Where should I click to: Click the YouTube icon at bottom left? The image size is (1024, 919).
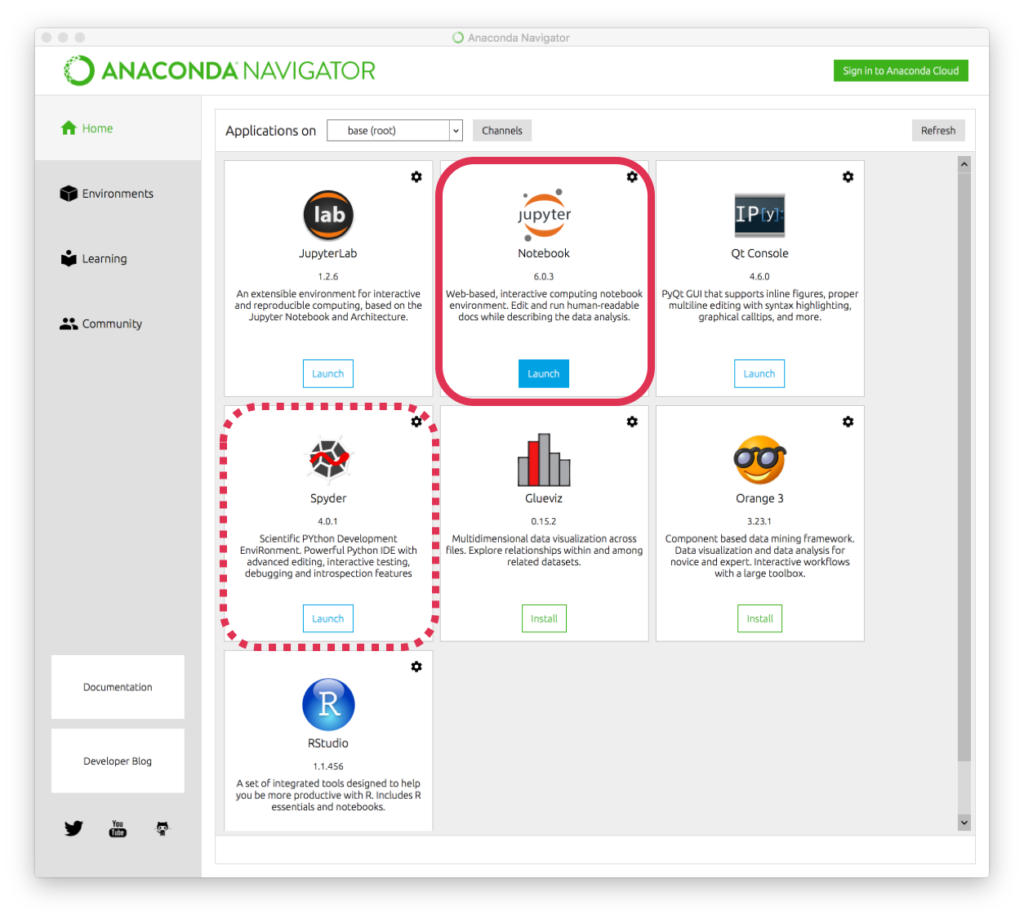(117, 828)
